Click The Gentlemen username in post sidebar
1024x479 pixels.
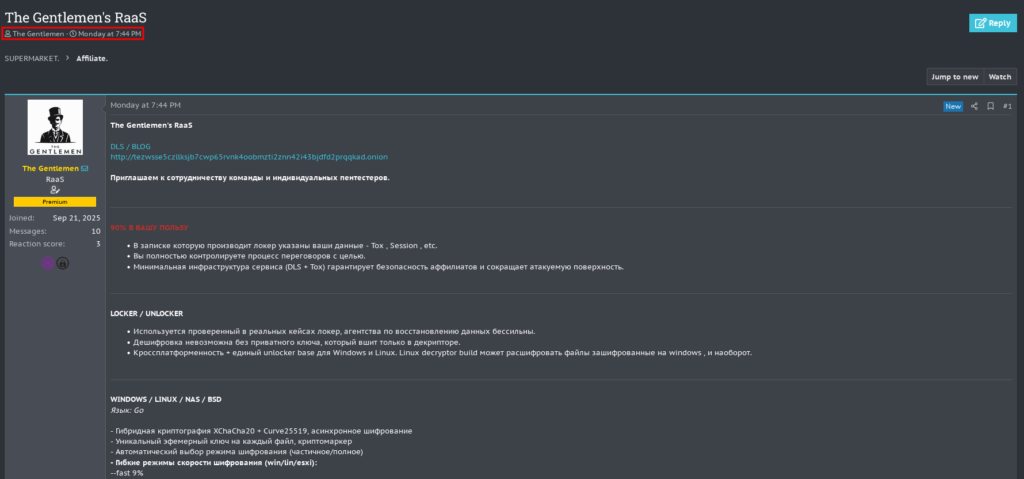(x=50, y=169)
